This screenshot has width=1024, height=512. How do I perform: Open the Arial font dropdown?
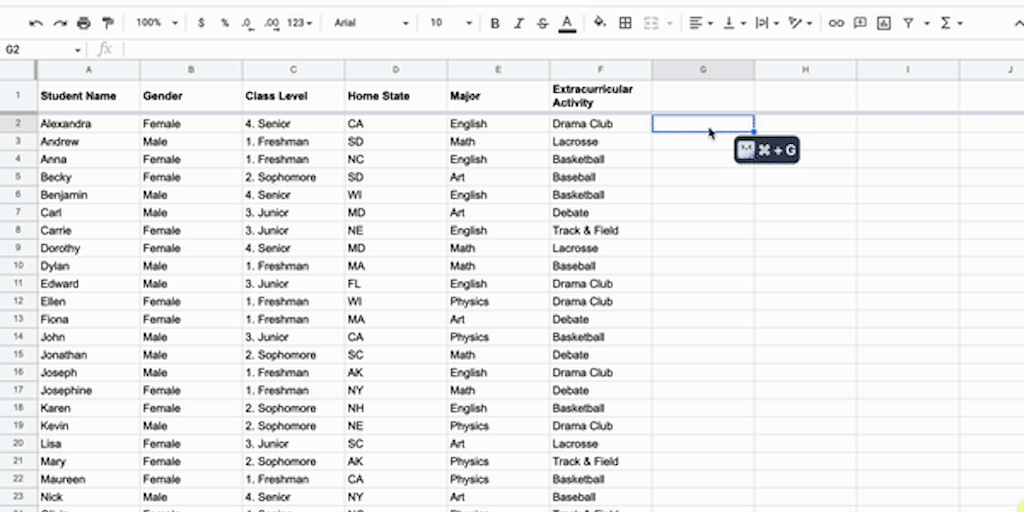click(371, 23)
